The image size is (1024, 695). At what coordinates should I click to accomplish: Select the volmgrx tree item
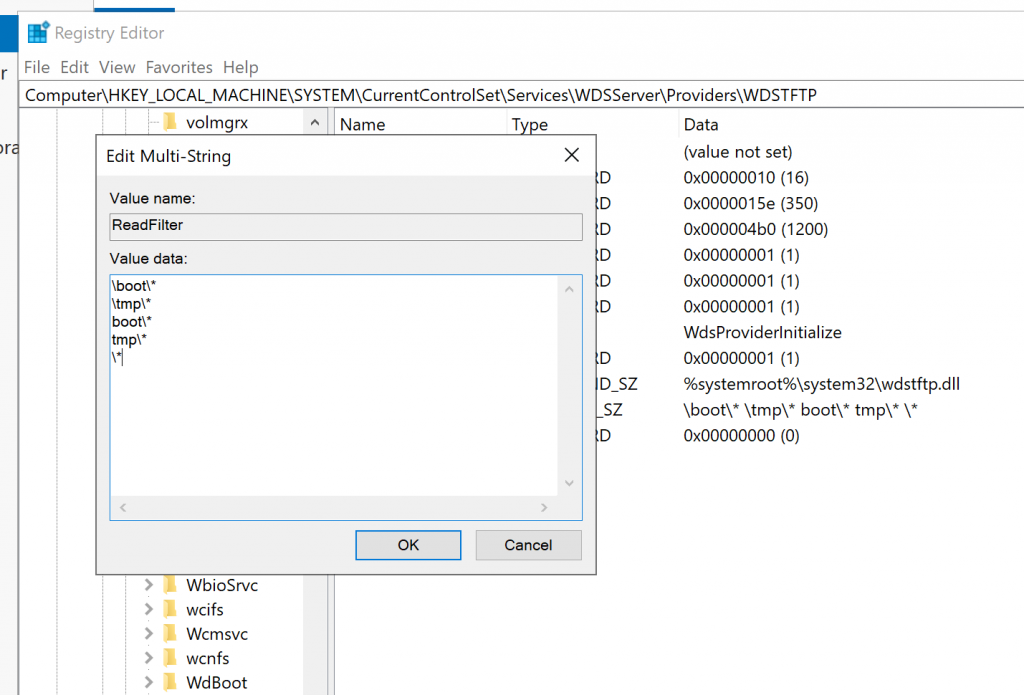pyautogui.click(x=217, y=123)
